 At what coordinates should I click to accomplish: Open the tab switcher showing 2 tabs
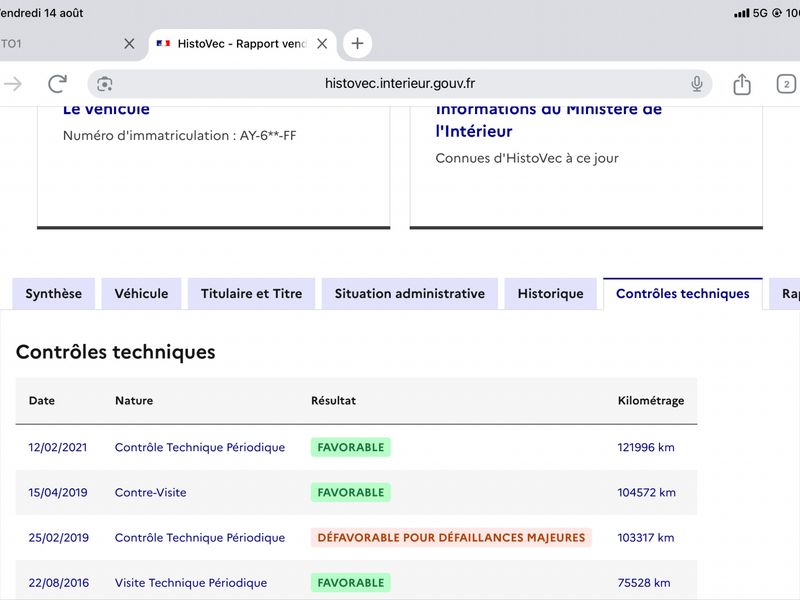point(786,84)
